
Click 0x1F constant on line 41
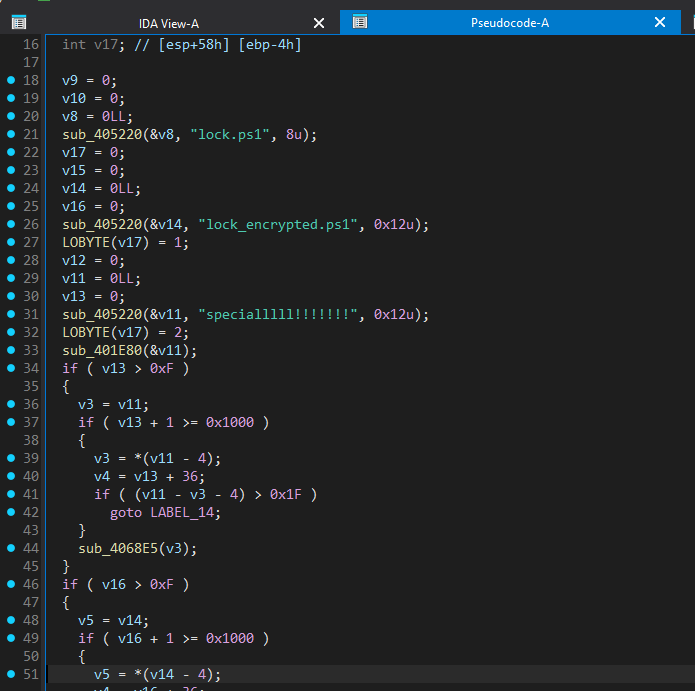[285, 494]
